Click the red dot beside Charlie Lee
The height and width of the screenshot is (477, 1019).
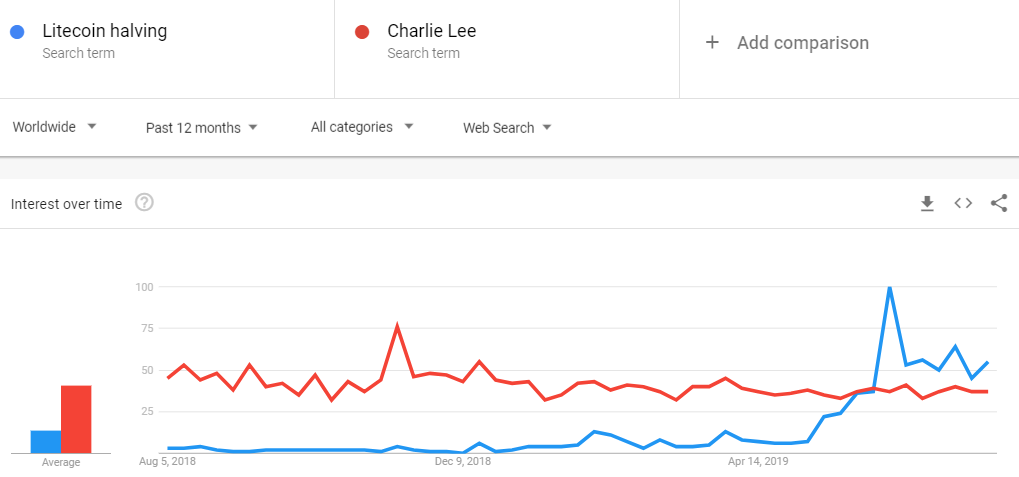click(x=363, y=32)
